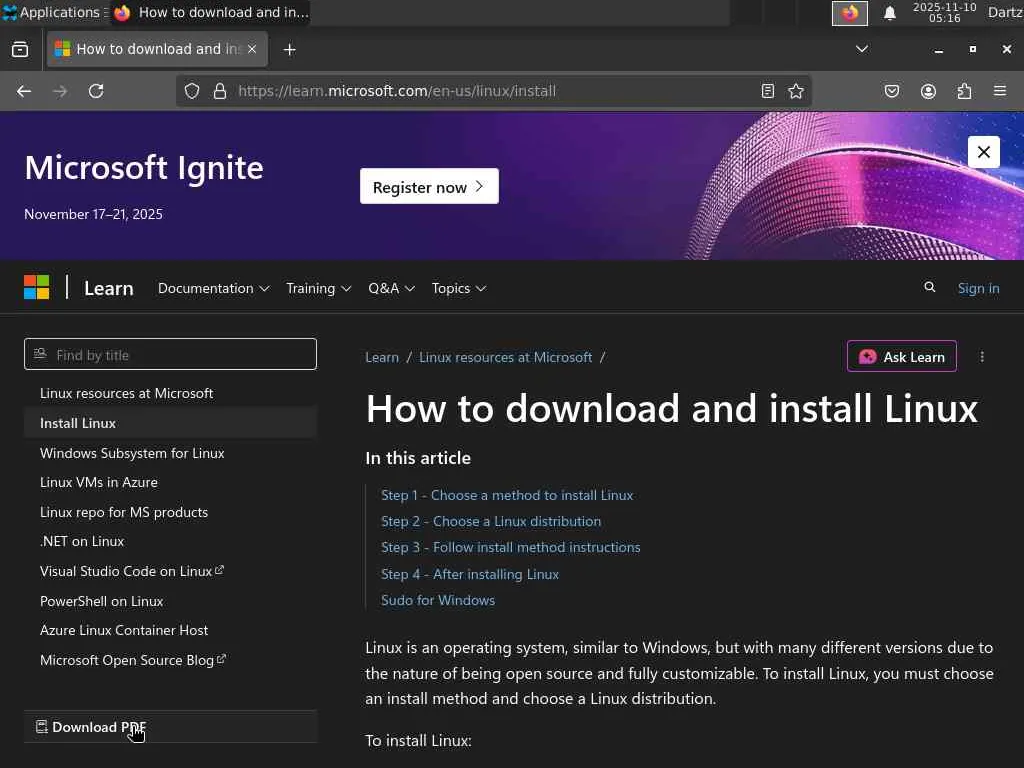Open Visual Studio Code on Linux
Viewport: 1024px width, 768px height.
click(x=131, y=571)
